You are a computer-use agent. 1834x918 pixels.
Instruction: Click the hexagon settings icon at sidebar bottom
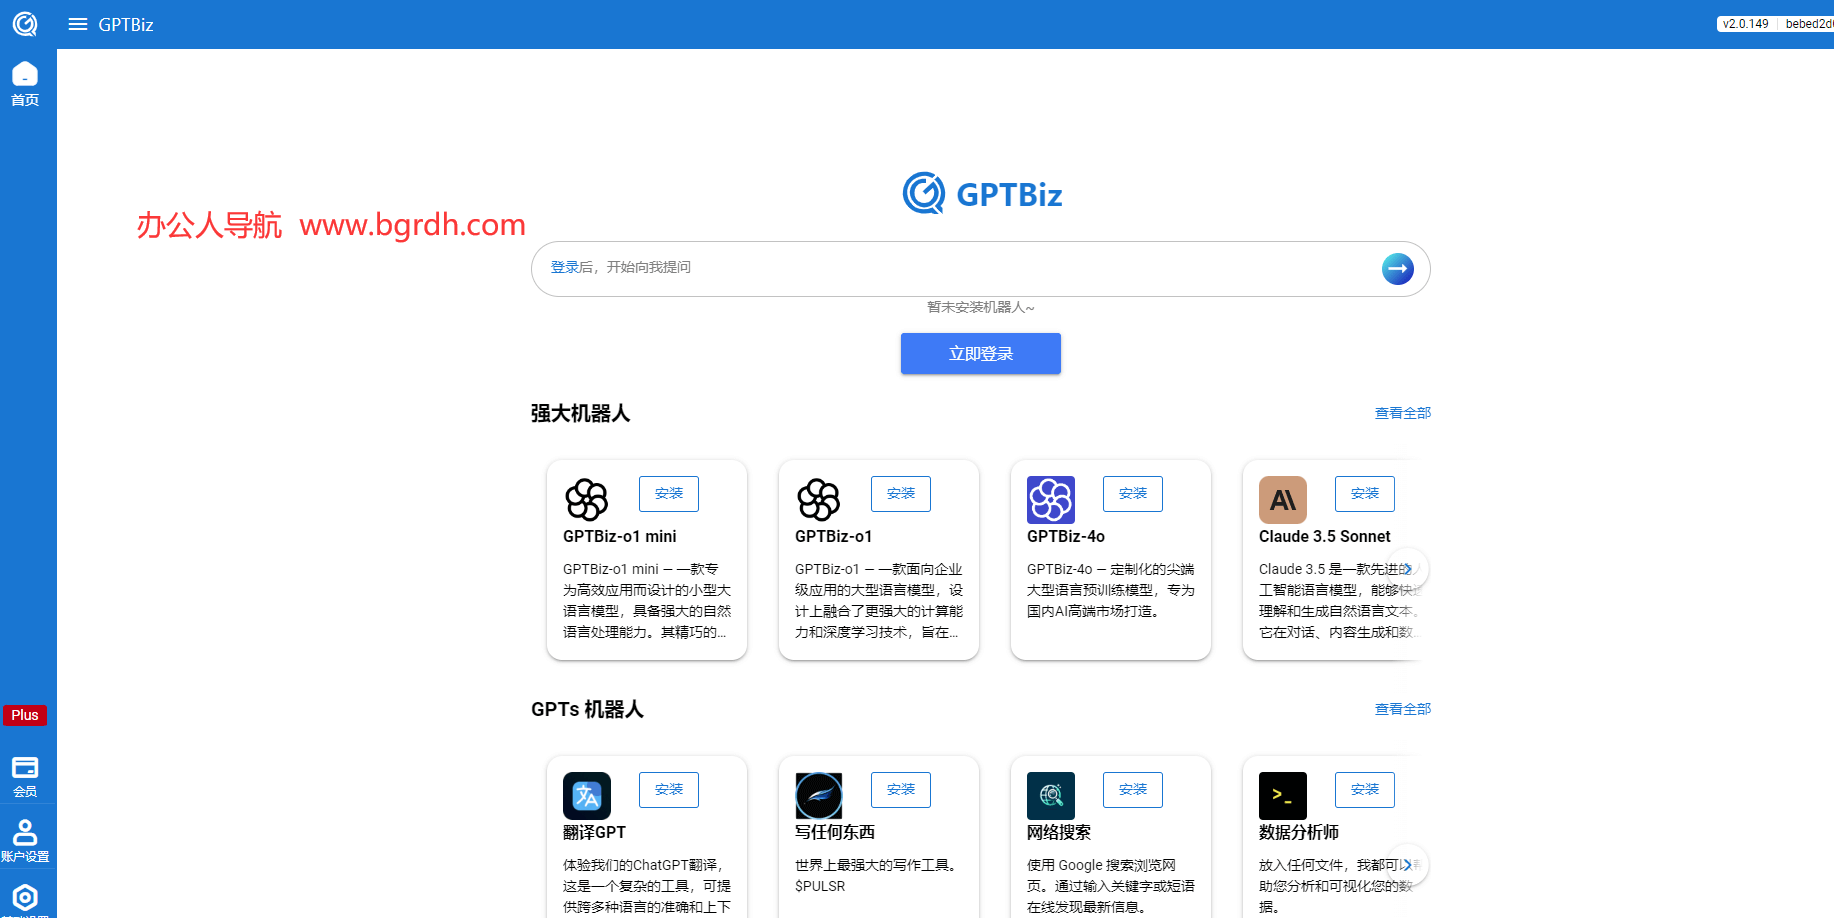click(x=25, y=896)
